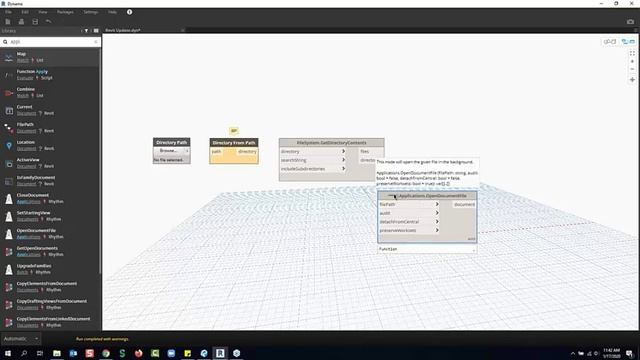Open the View menu

[42, 12]
